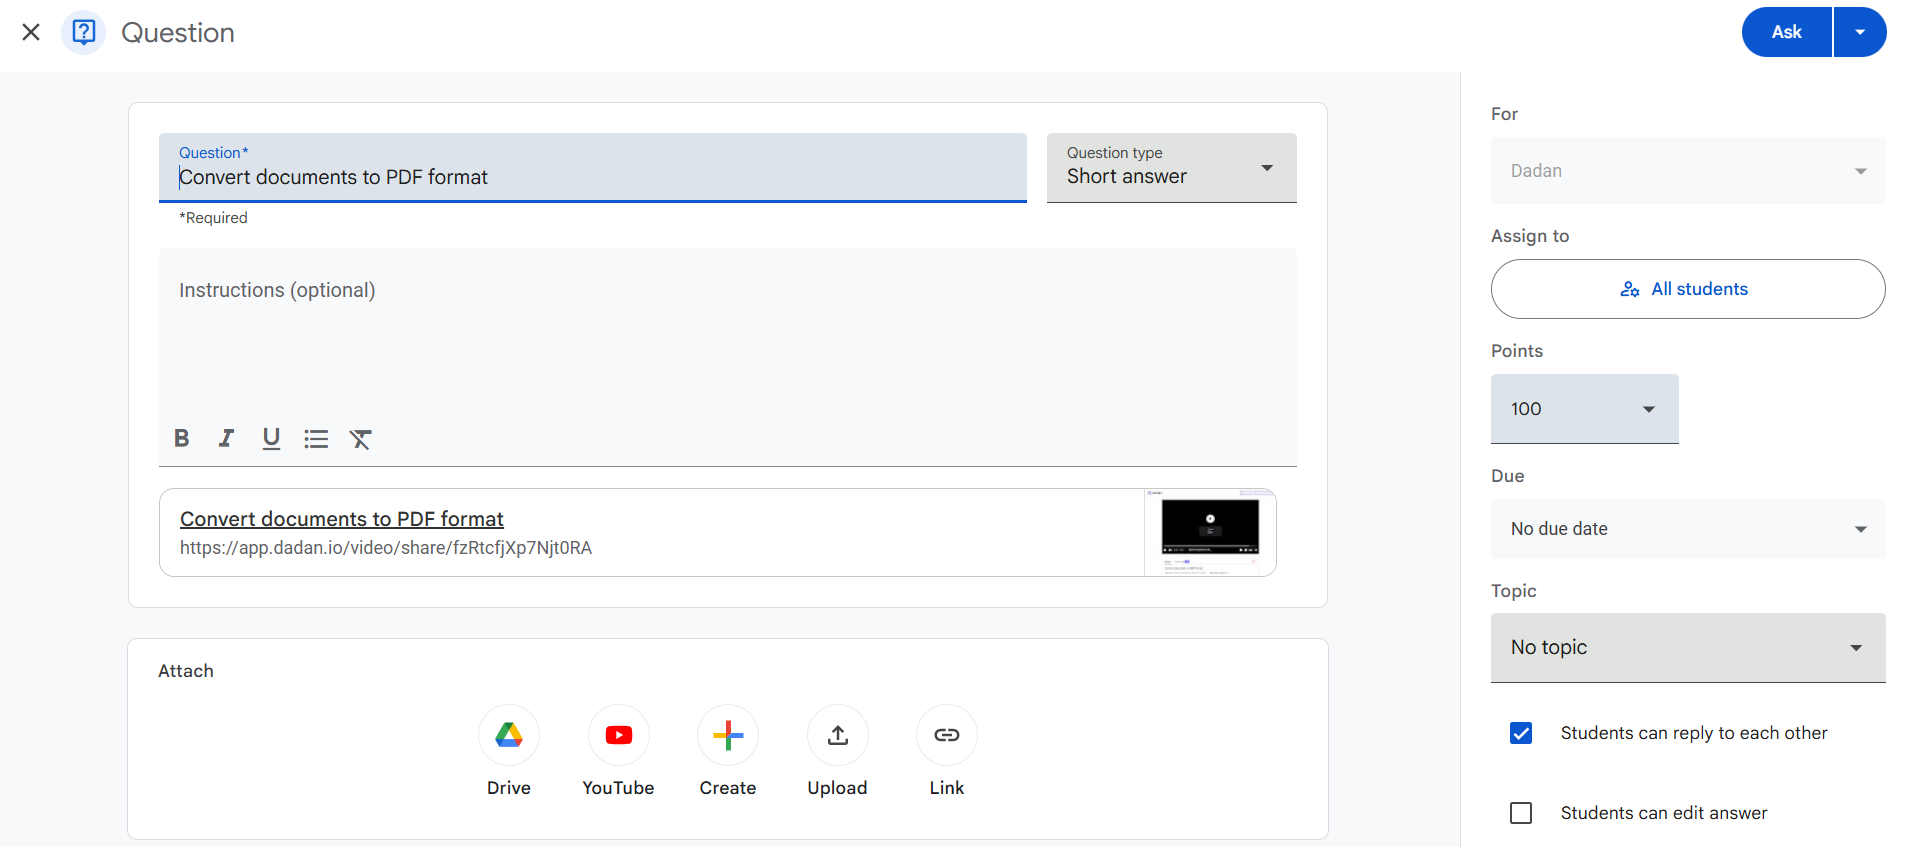Toggle italic formatting in instructions
The height and width of the screenshot is (847, 1914).
click(226, 438)
